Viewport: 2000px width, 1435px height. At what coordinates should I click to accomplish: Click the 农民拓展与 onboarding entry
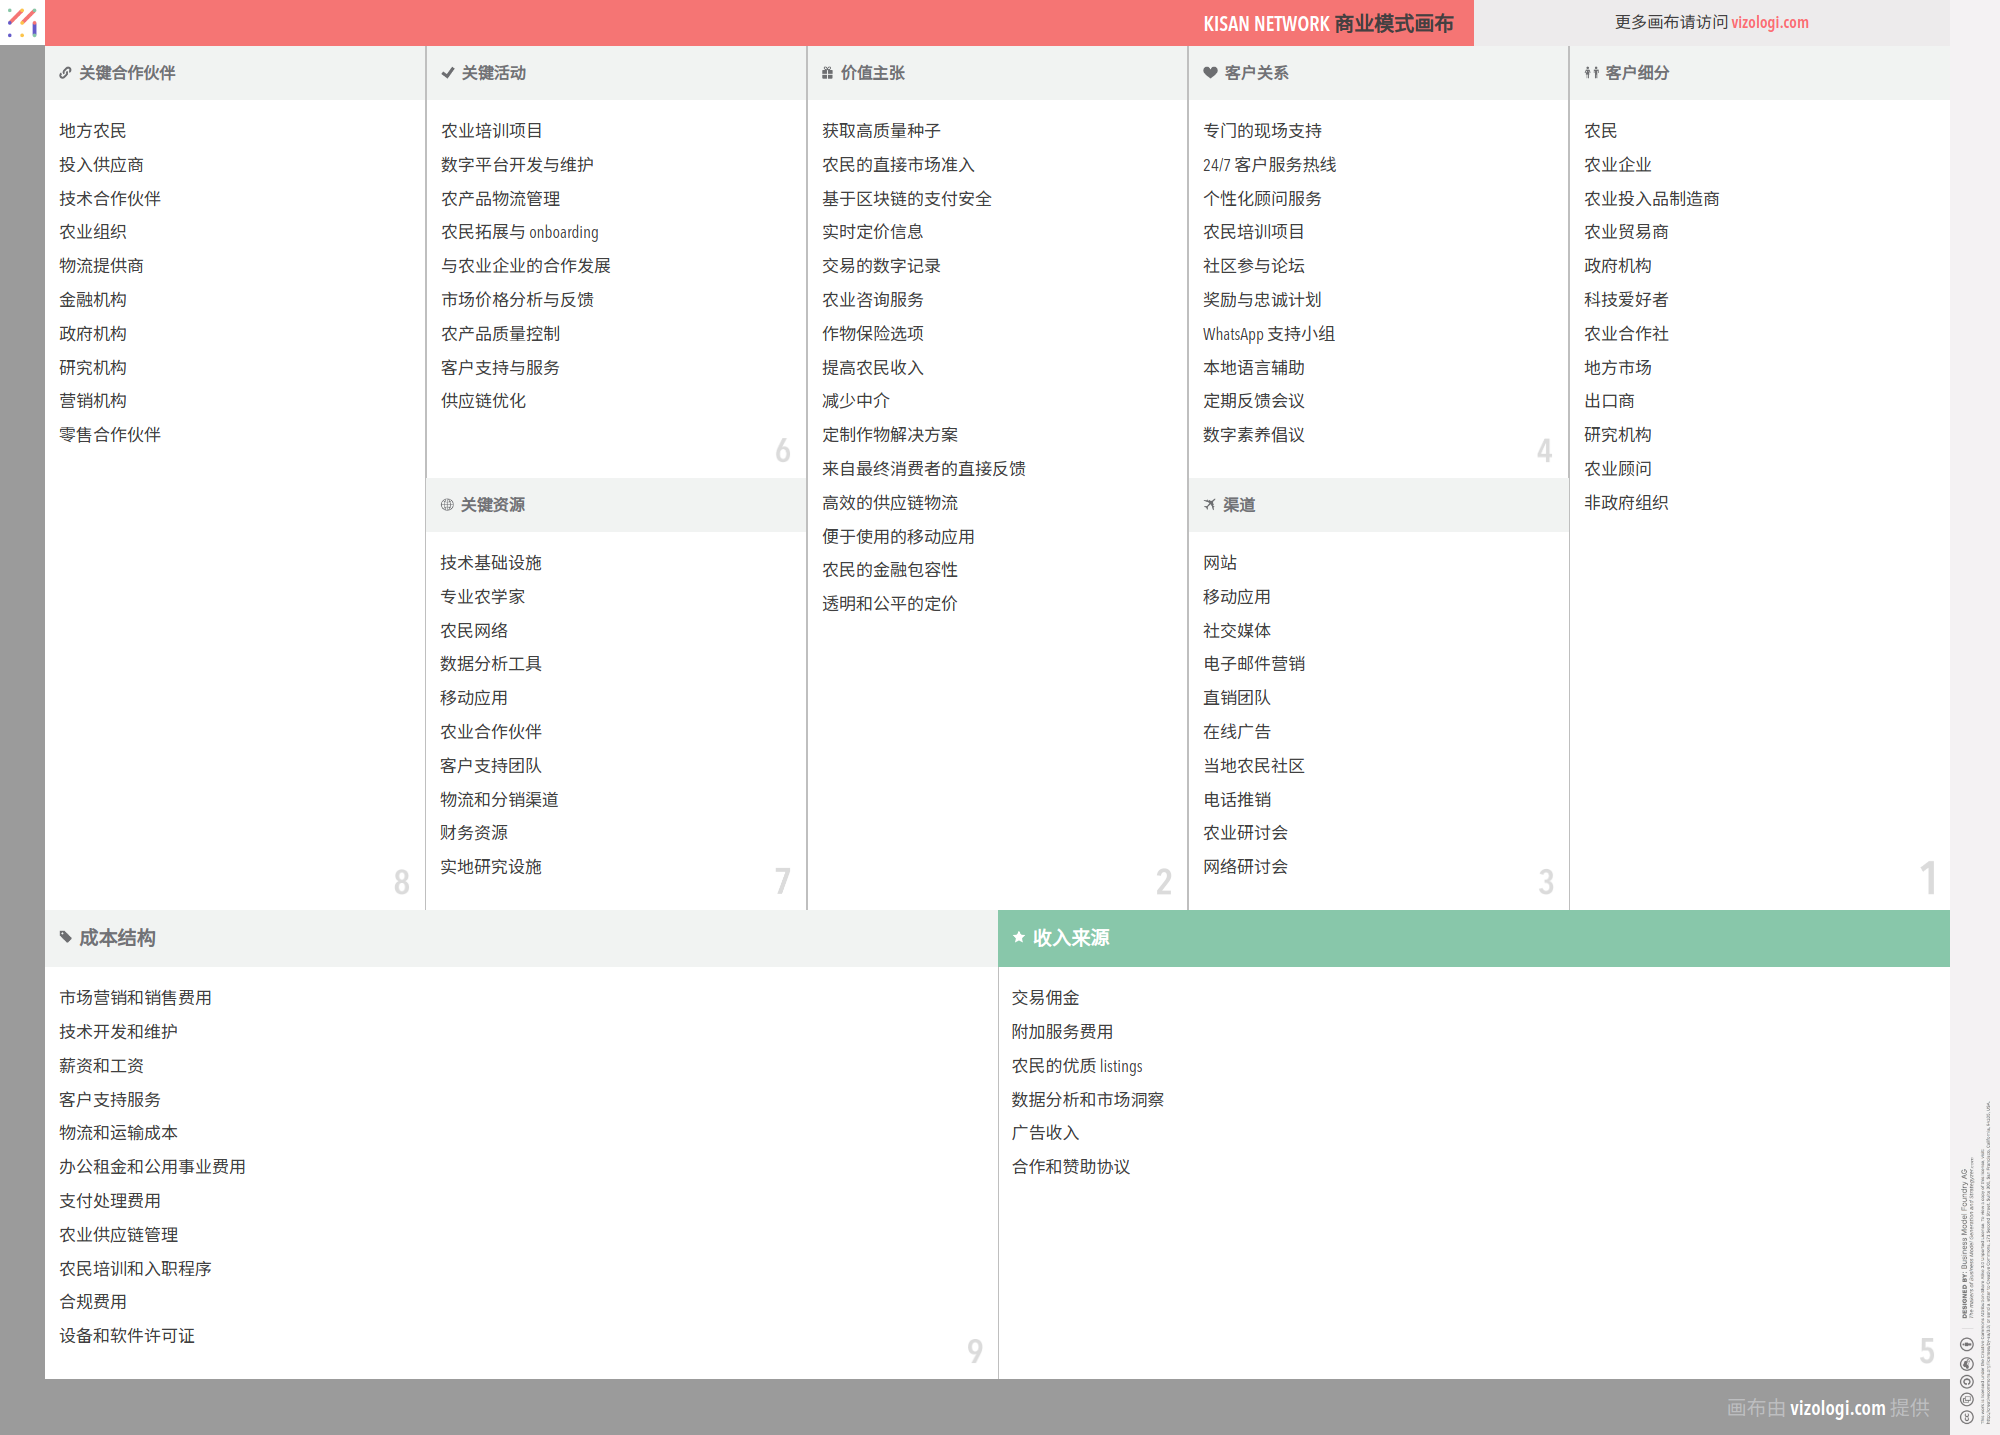519,232
